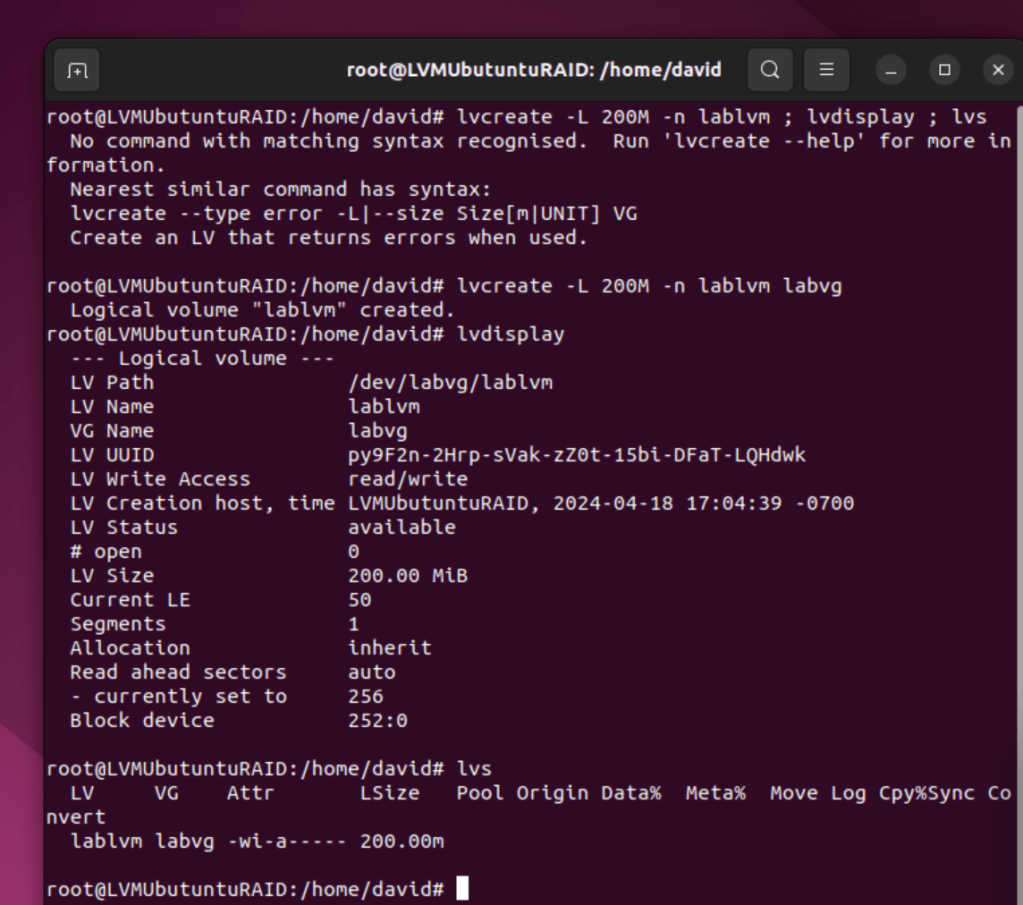Click the LV UUID string
The height and width of the screenshot is (905, 1023).
576,455
